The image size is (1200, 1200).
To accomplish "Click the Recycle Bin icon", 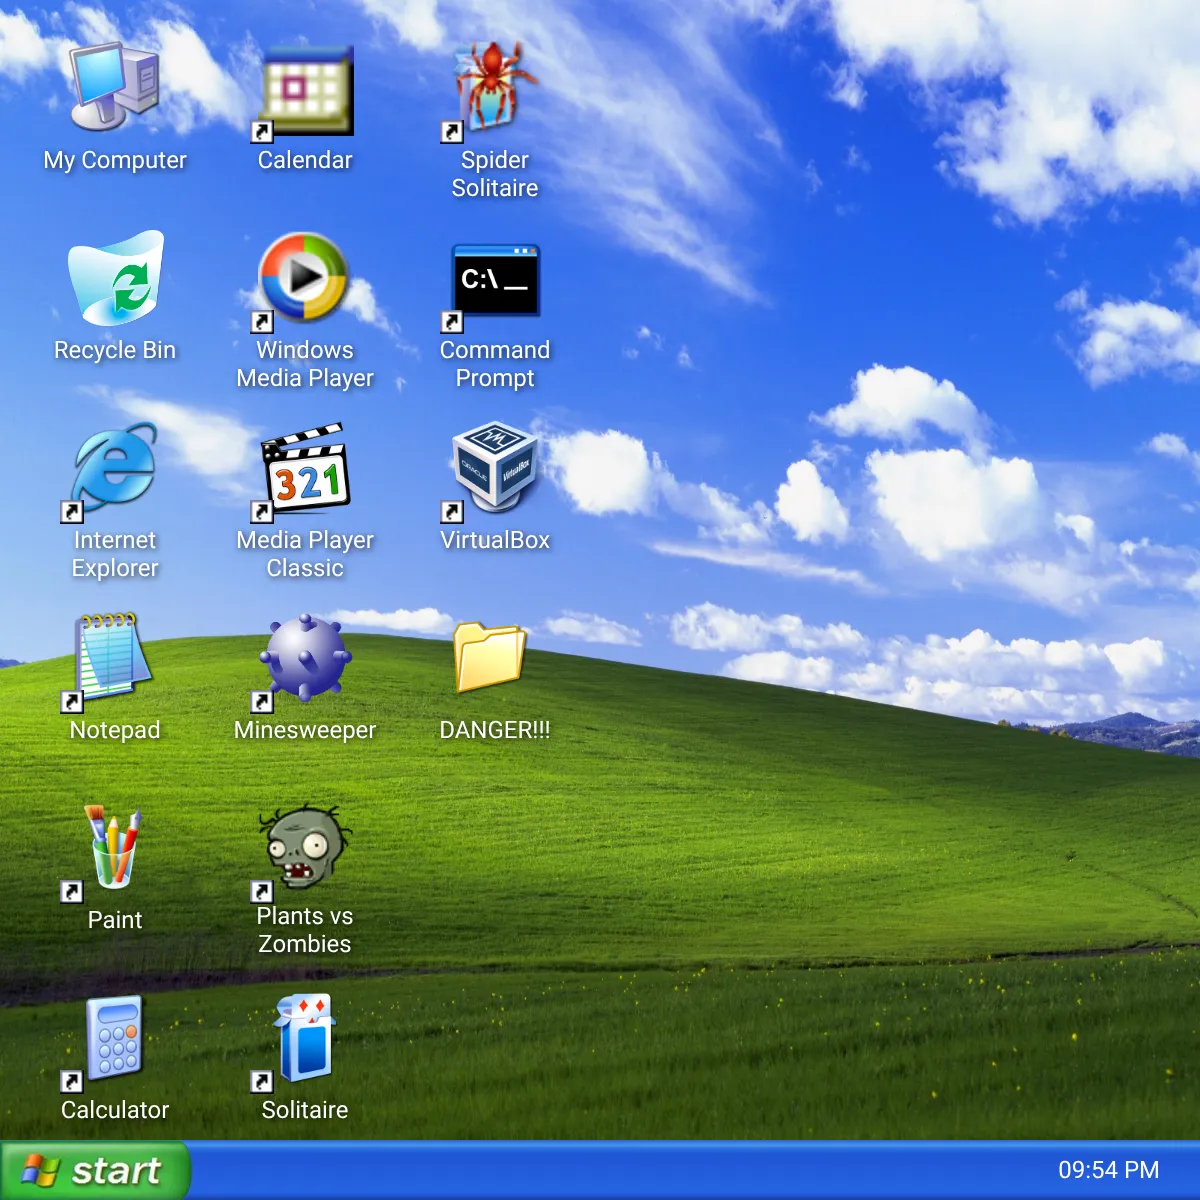I will pos(114,279).
